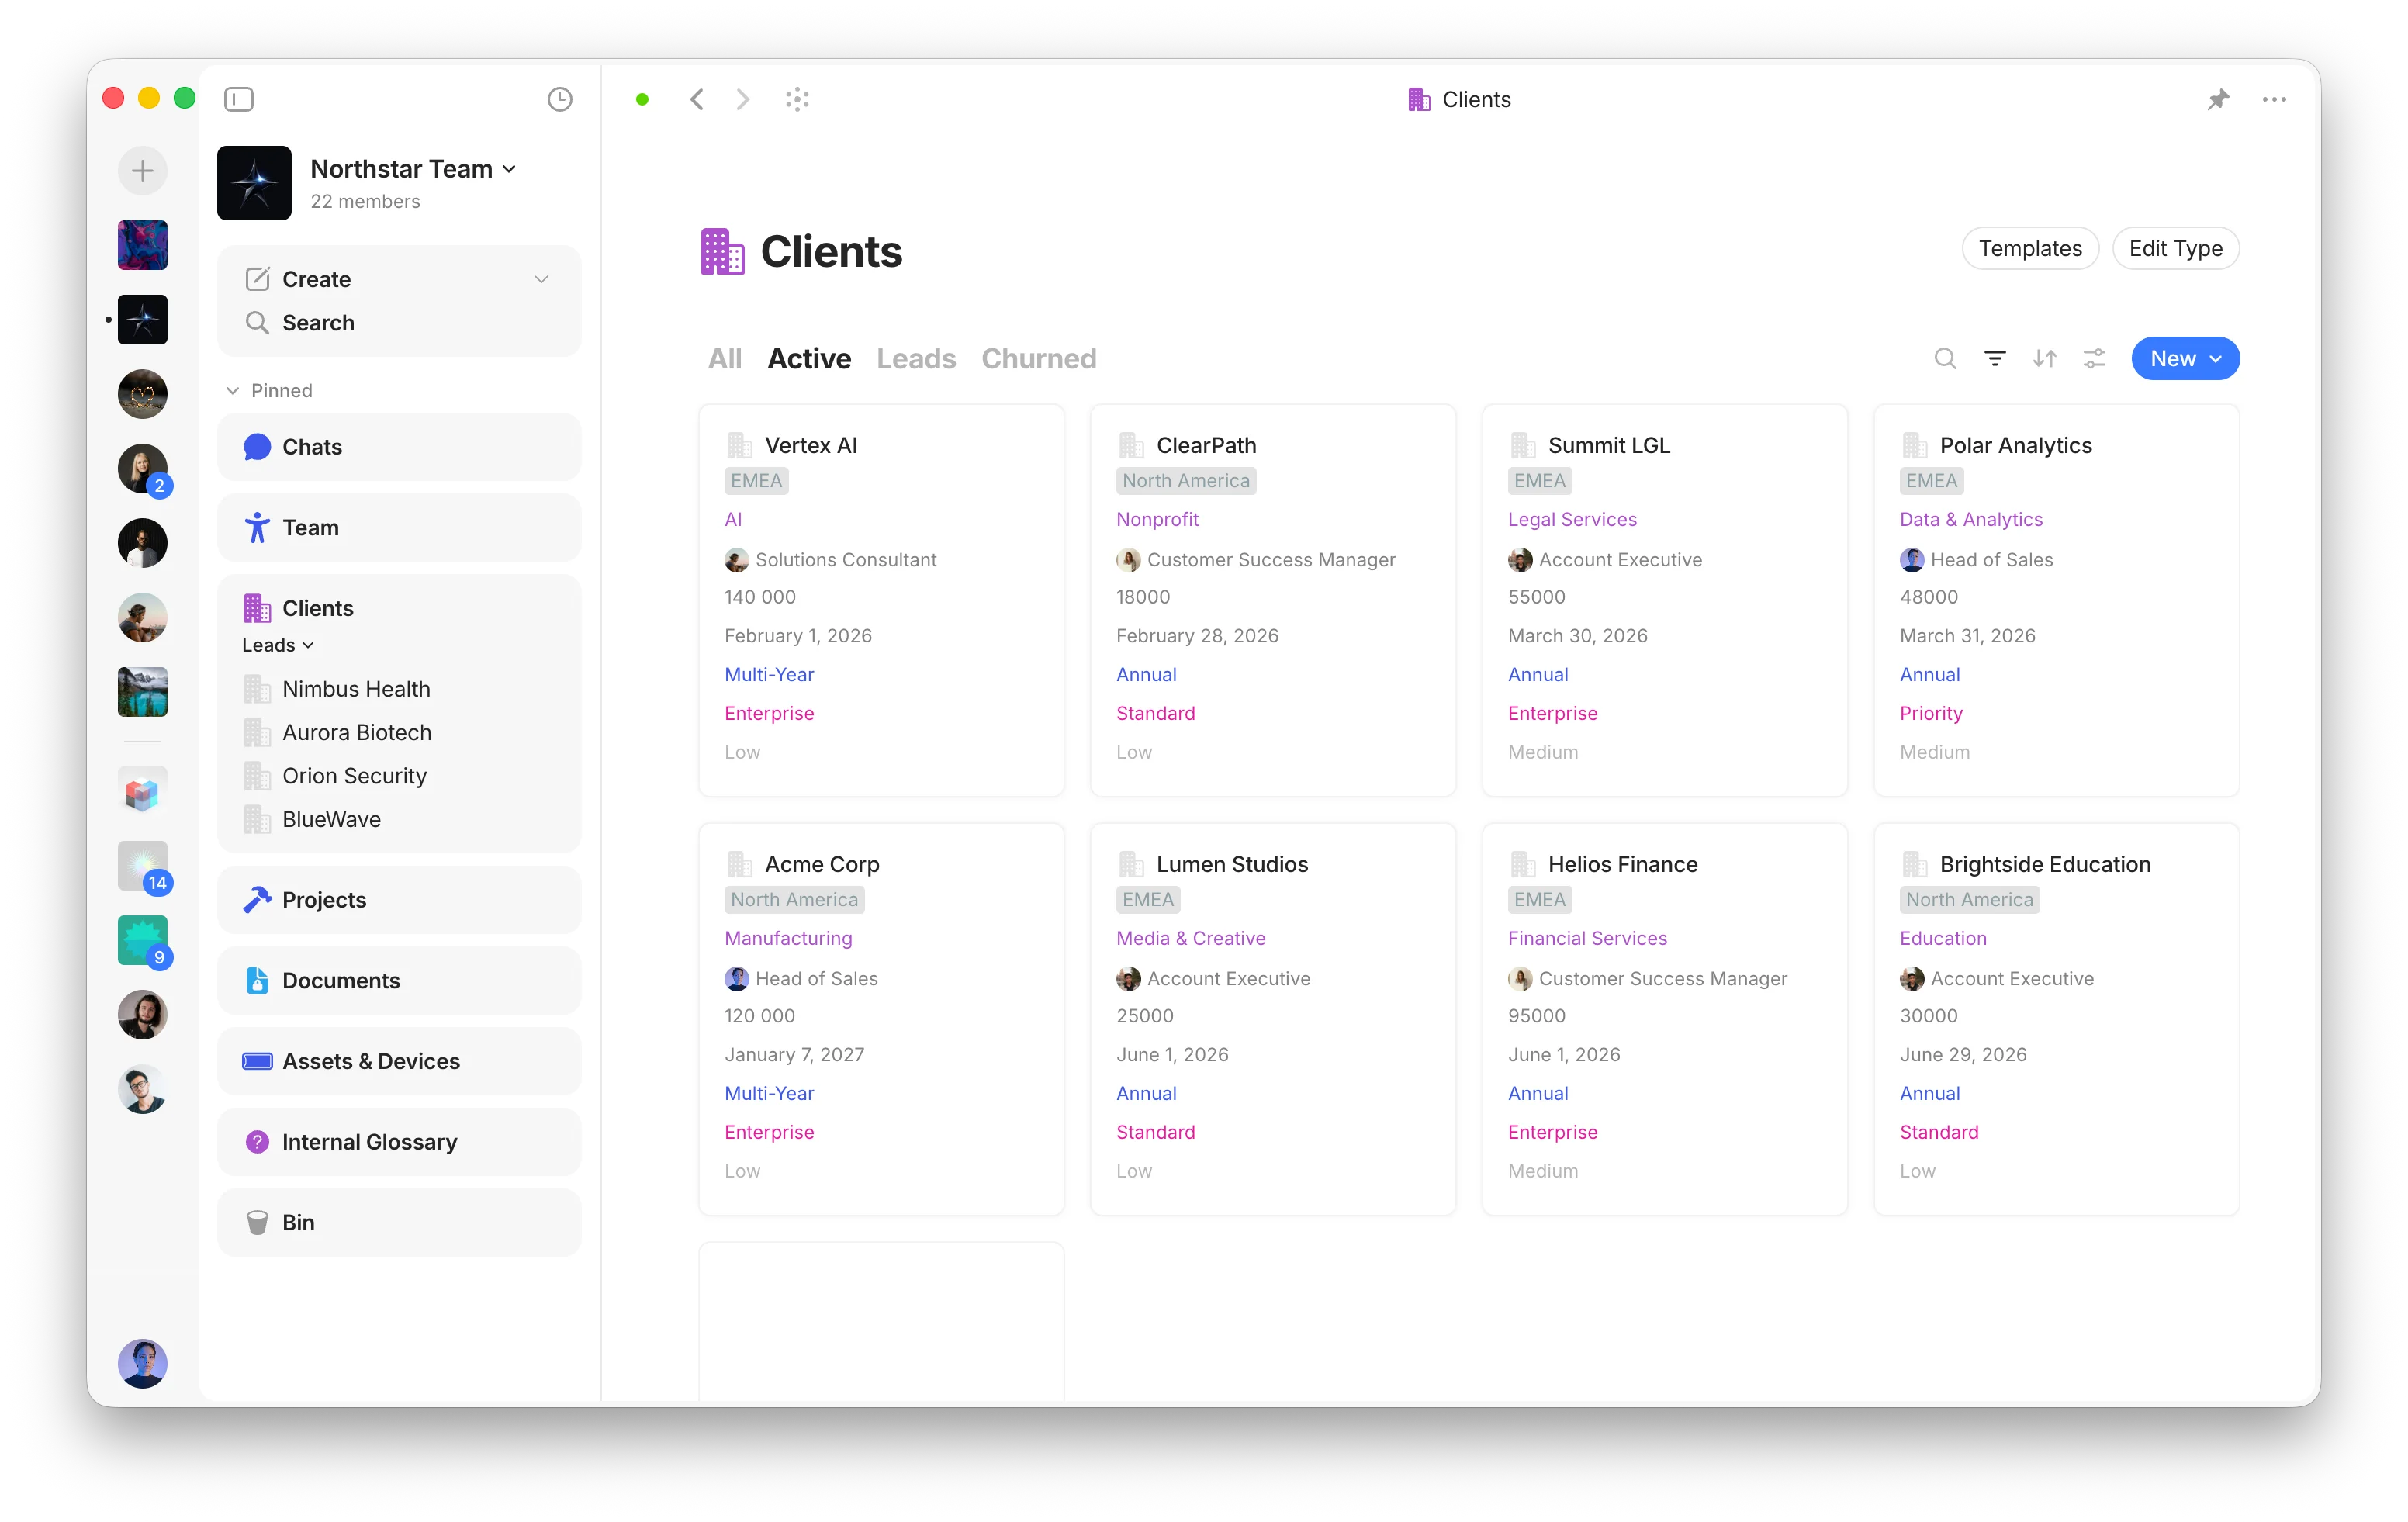This screenshot has width=2408, height=1522.
Task: Open view settings sliders icon
Action: [x=2094, y=358]
